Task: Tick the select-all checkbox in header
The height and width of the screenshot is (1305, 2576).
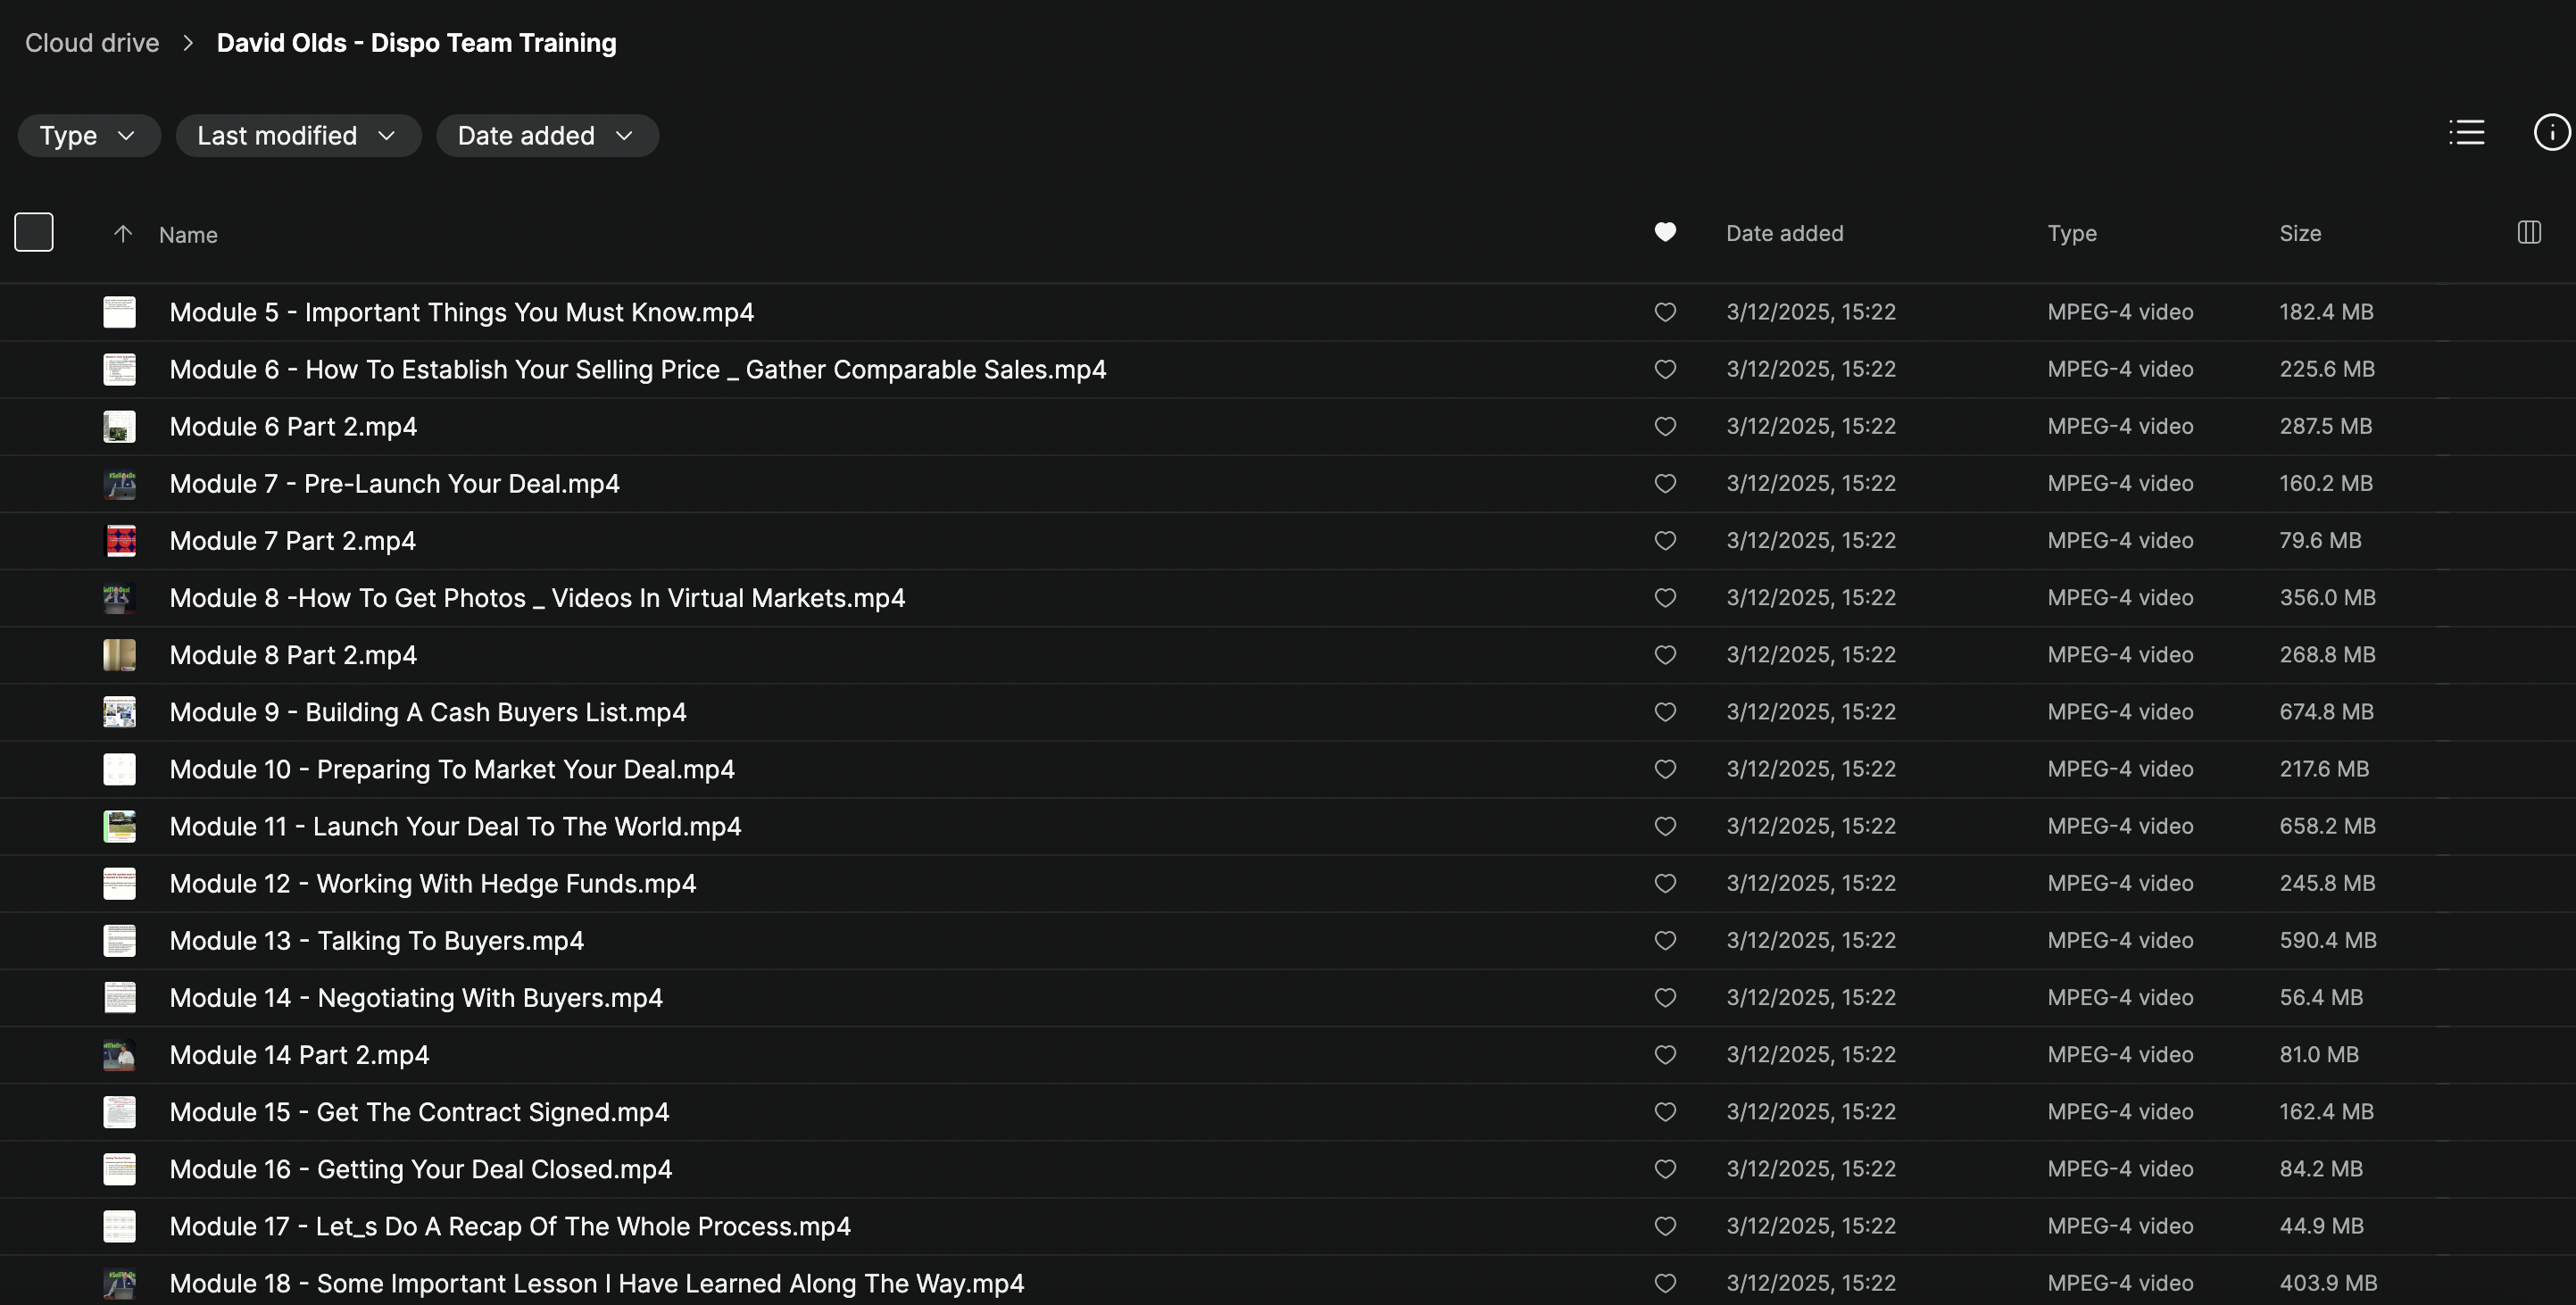Action: point(34,233)
